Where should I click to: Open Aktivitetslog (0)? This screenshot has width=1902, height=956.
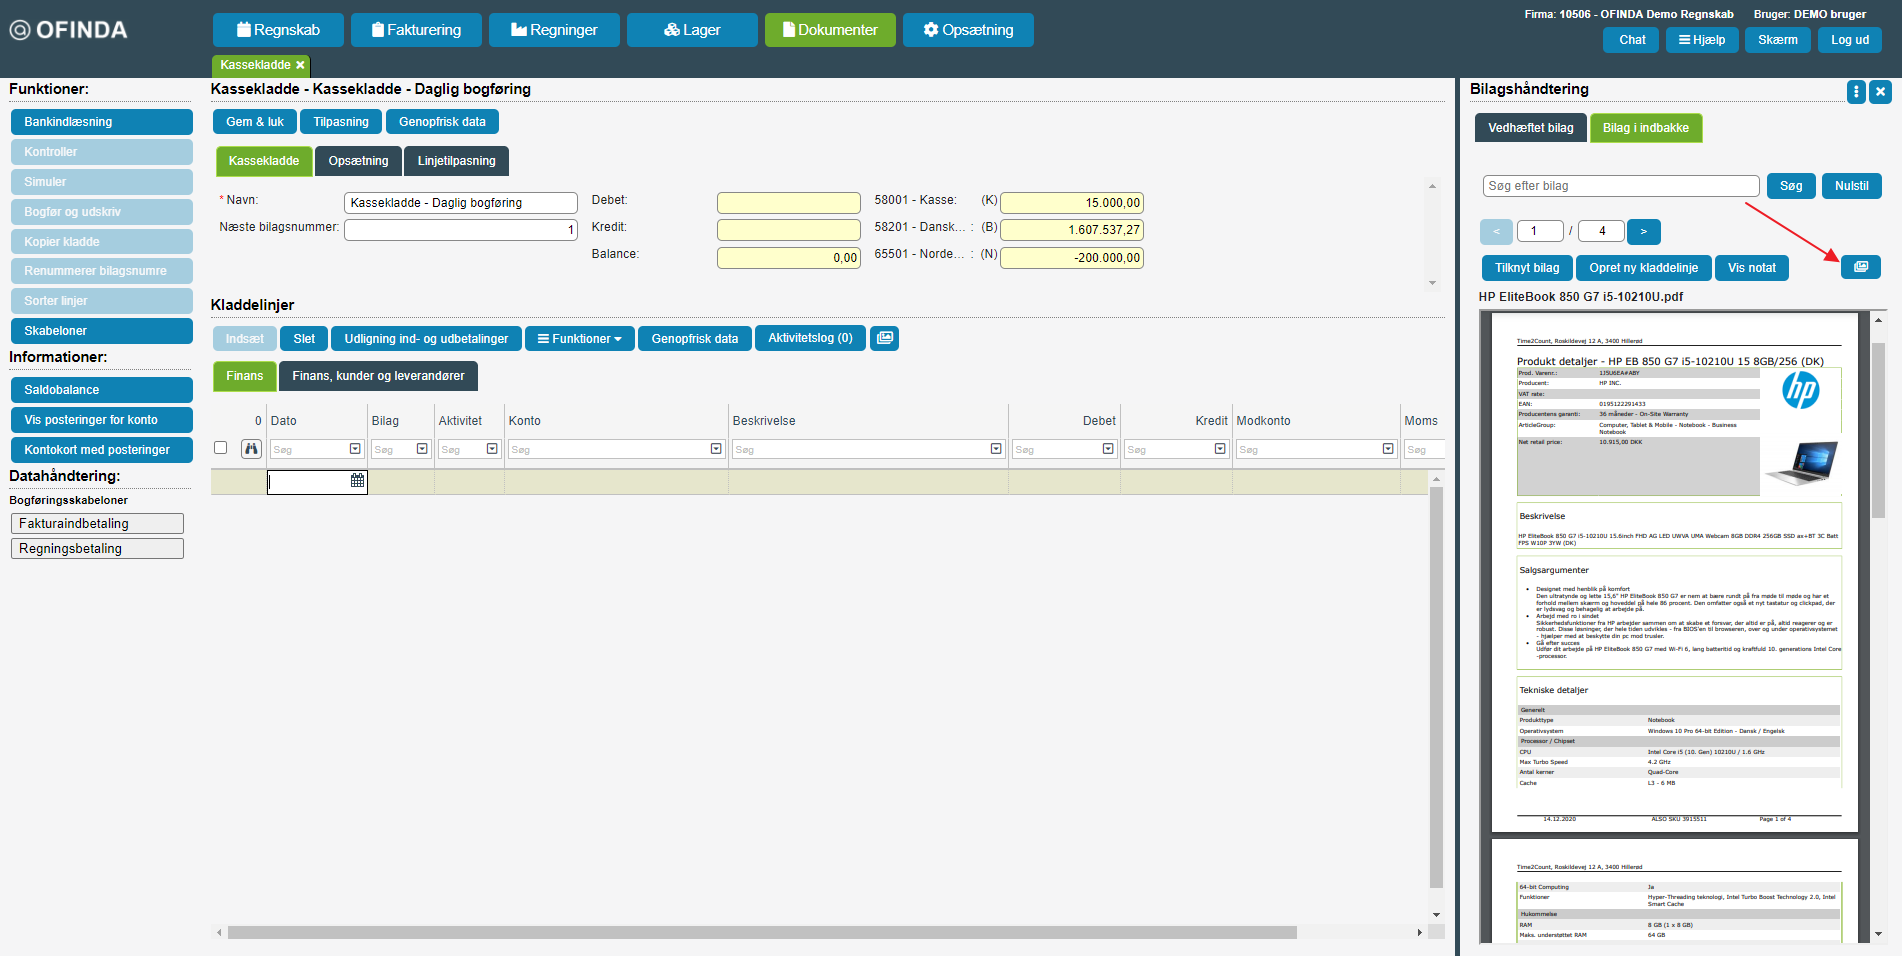tap(810, 338)
